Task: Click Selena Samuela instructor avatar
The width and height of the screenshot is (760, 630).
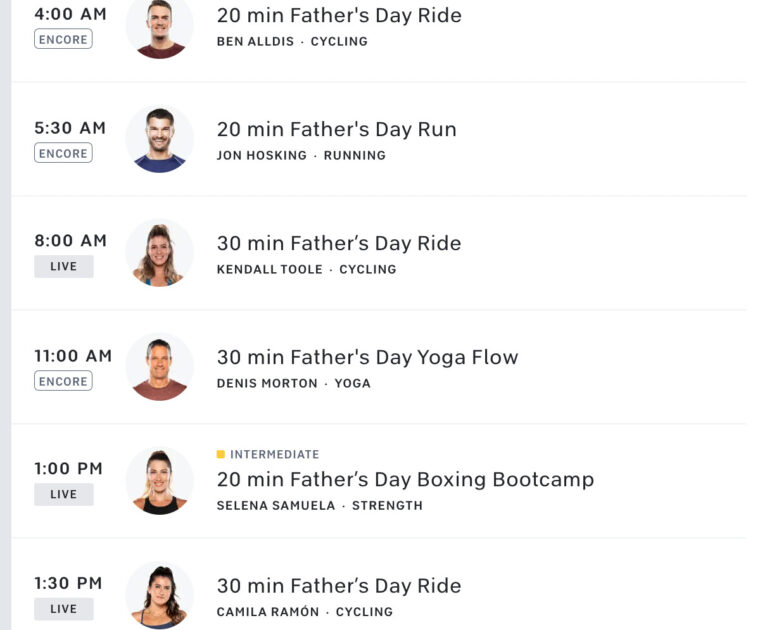Action: pos(160,481)
